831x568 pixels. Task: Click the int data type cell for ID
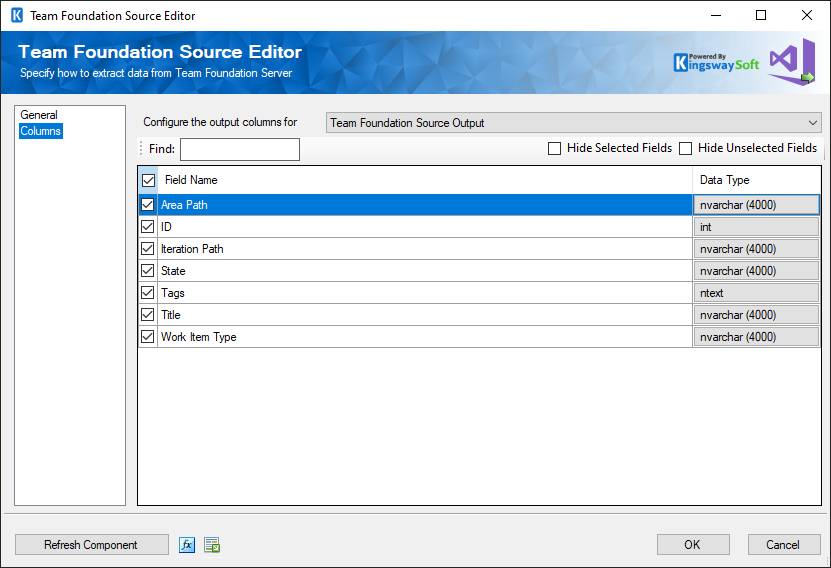pos(756,227)
